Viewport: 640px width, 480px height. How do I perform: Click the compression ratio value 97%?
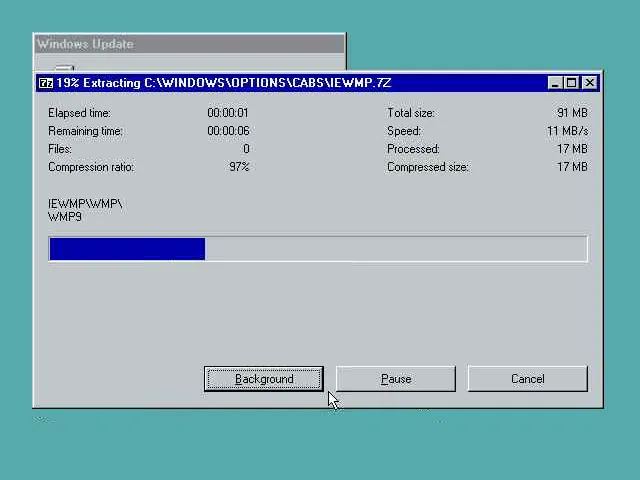point(239,167)
